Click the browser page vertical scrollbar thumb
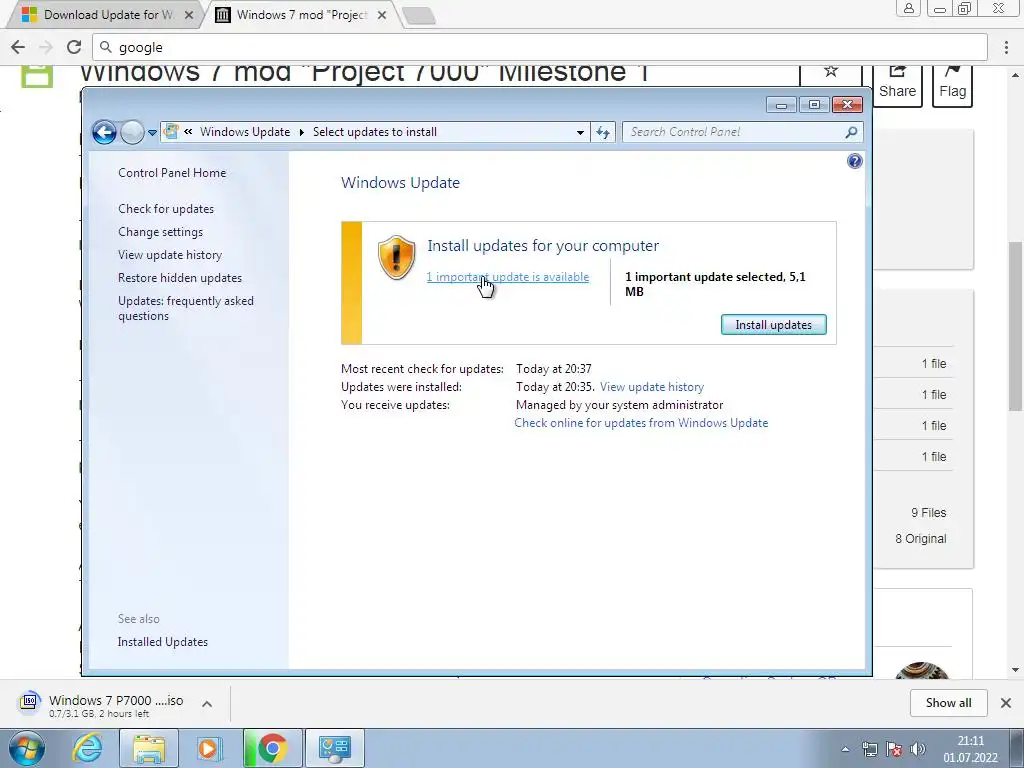1024x768 pixels. pos(1015,325)
